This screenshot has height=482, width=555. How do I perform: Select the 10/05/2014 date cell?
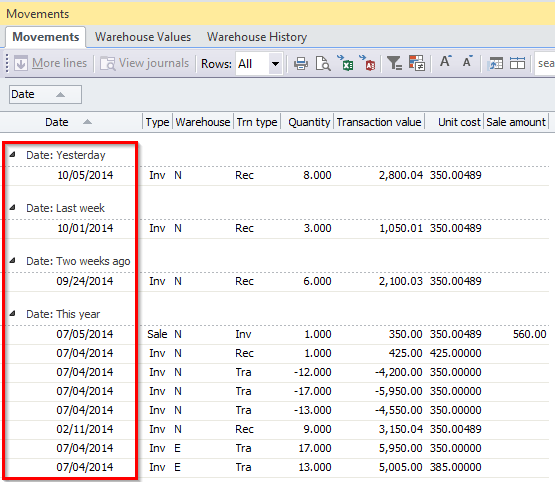85,175
